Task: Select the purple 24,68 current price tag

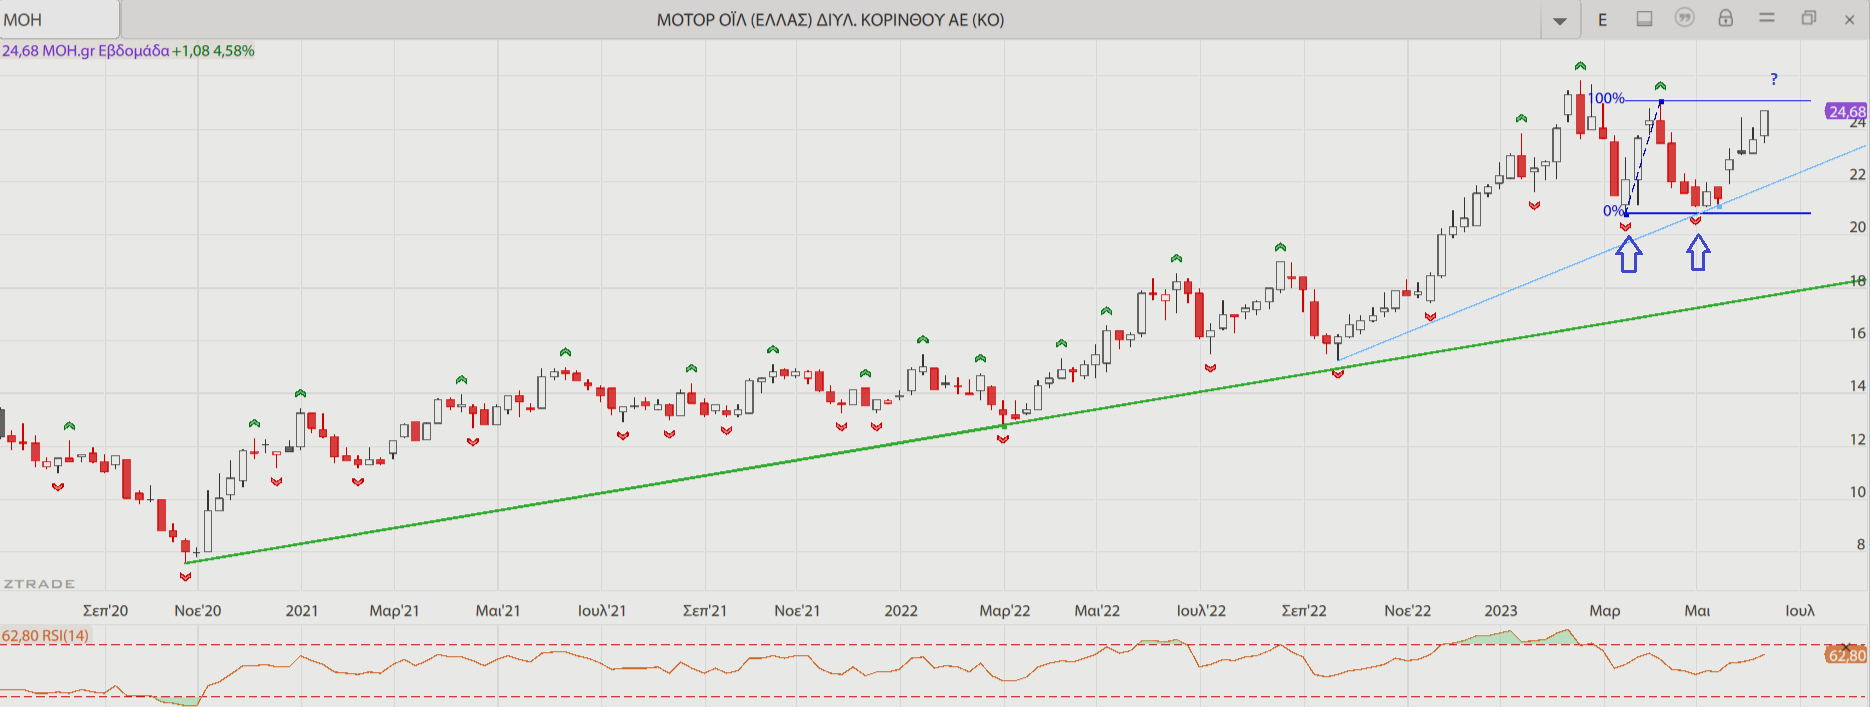Action: (x=1846, y=112)
